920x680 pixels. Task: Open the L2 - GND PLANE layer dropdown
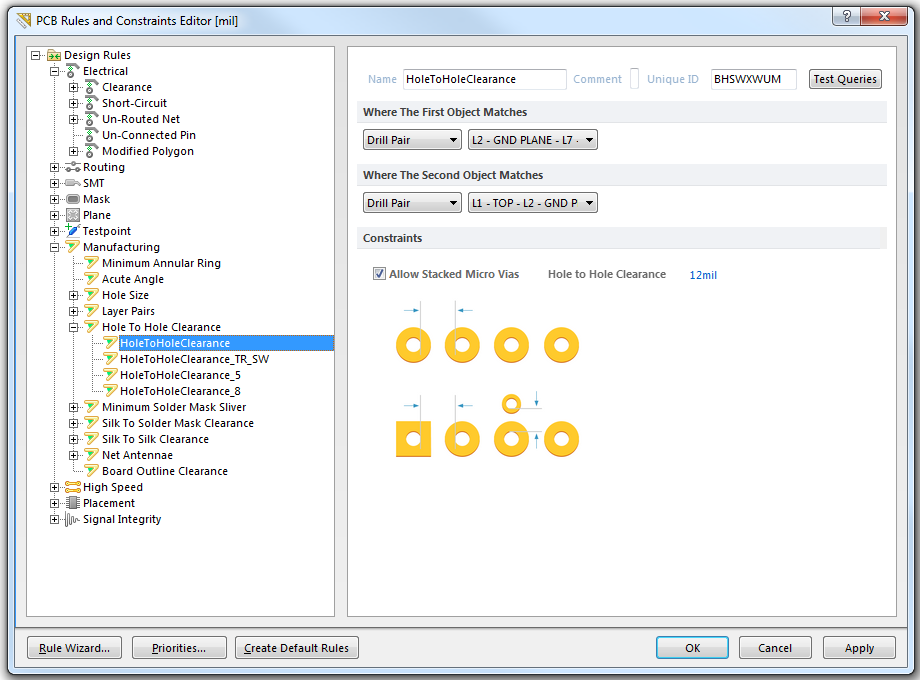click(x=533, y=139)
